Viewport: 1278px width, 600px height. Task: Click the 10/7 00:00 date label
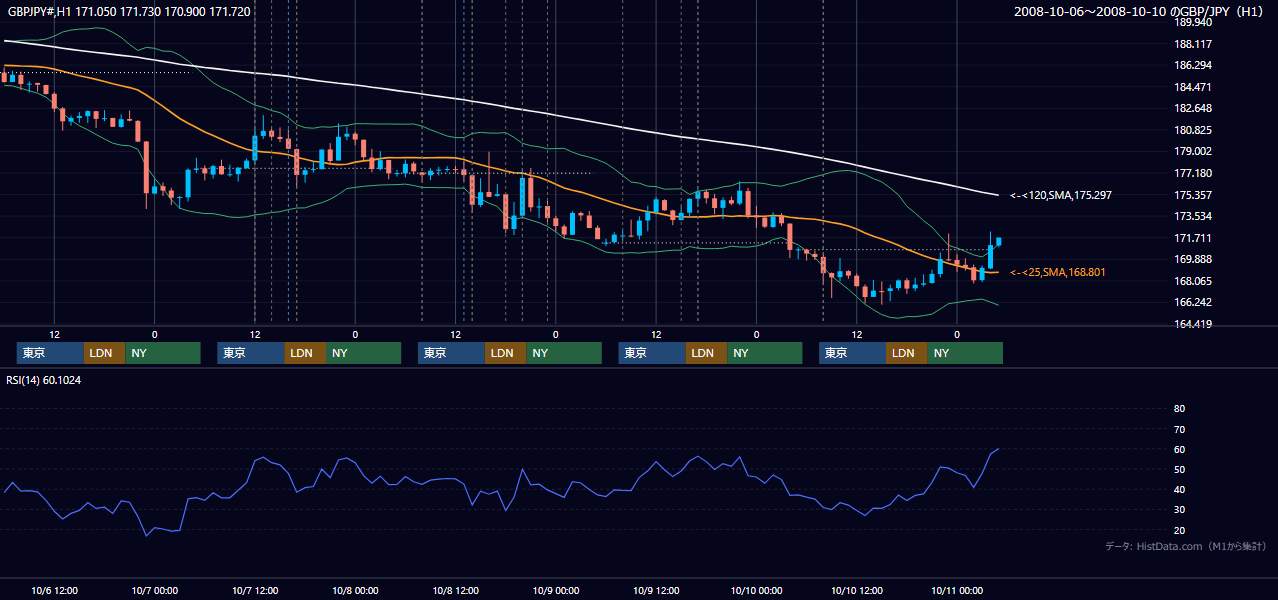tap(154, 590)
